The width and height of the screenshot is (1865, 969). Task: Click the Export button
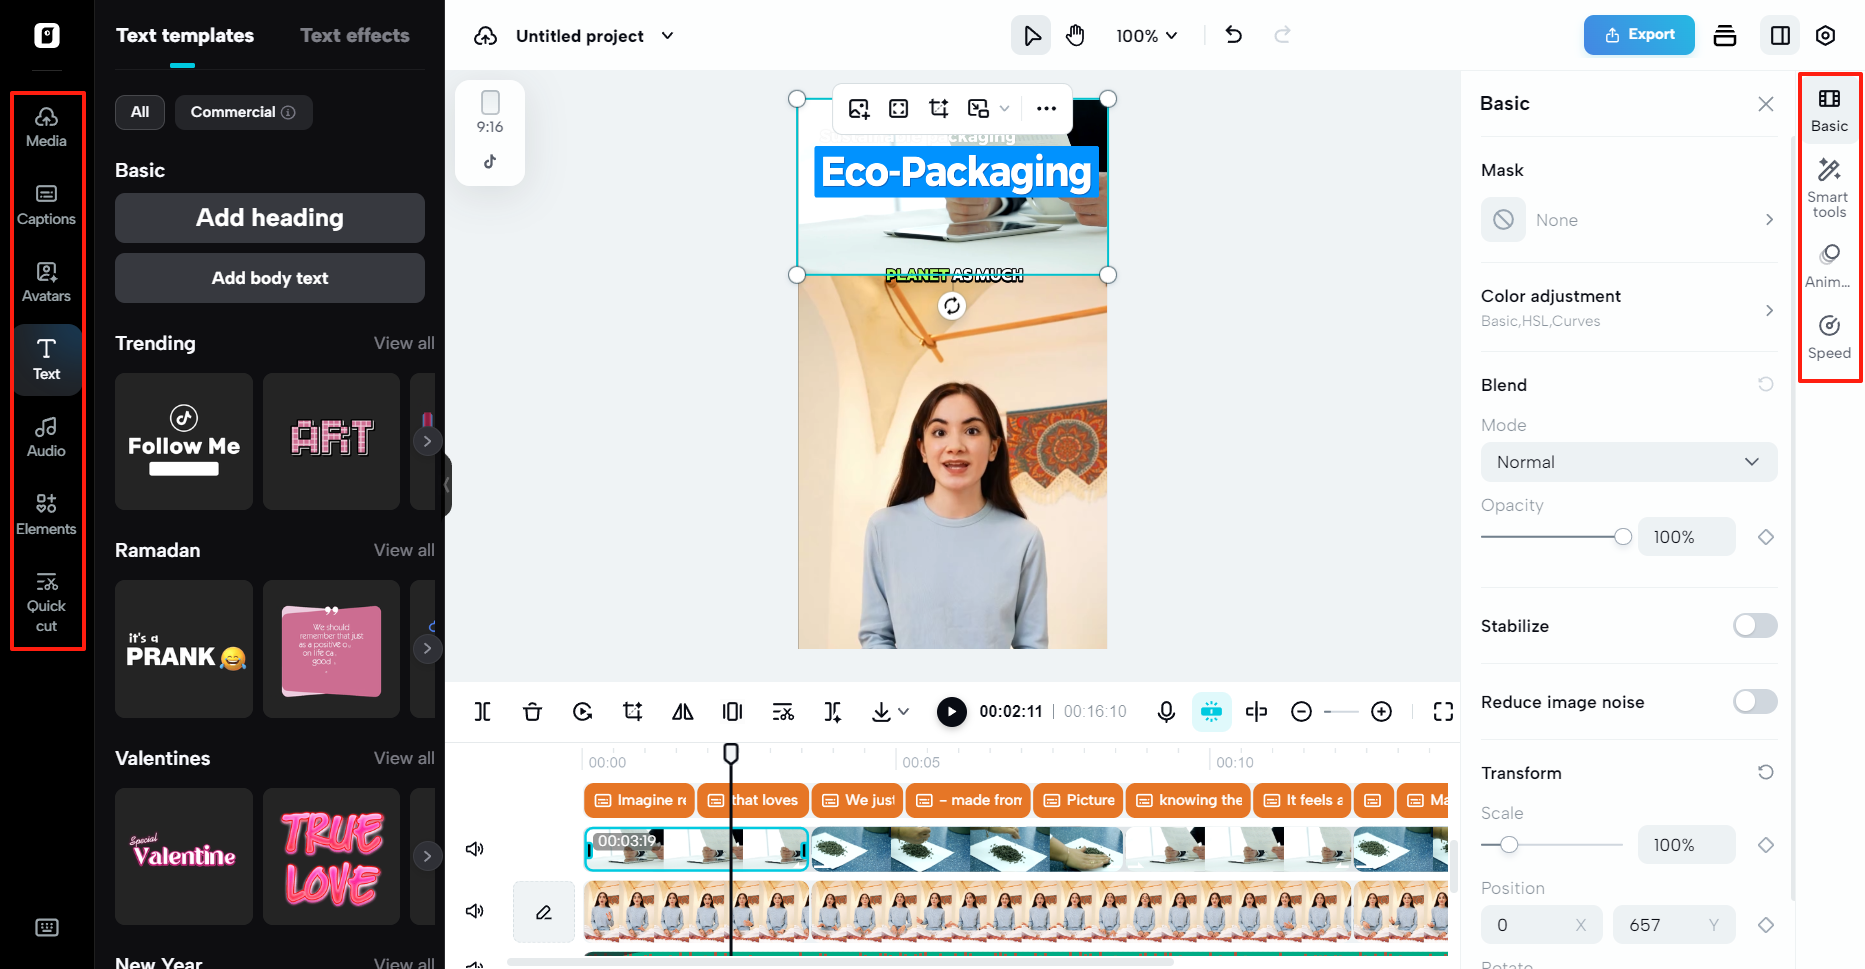[x=1638, y=35]
